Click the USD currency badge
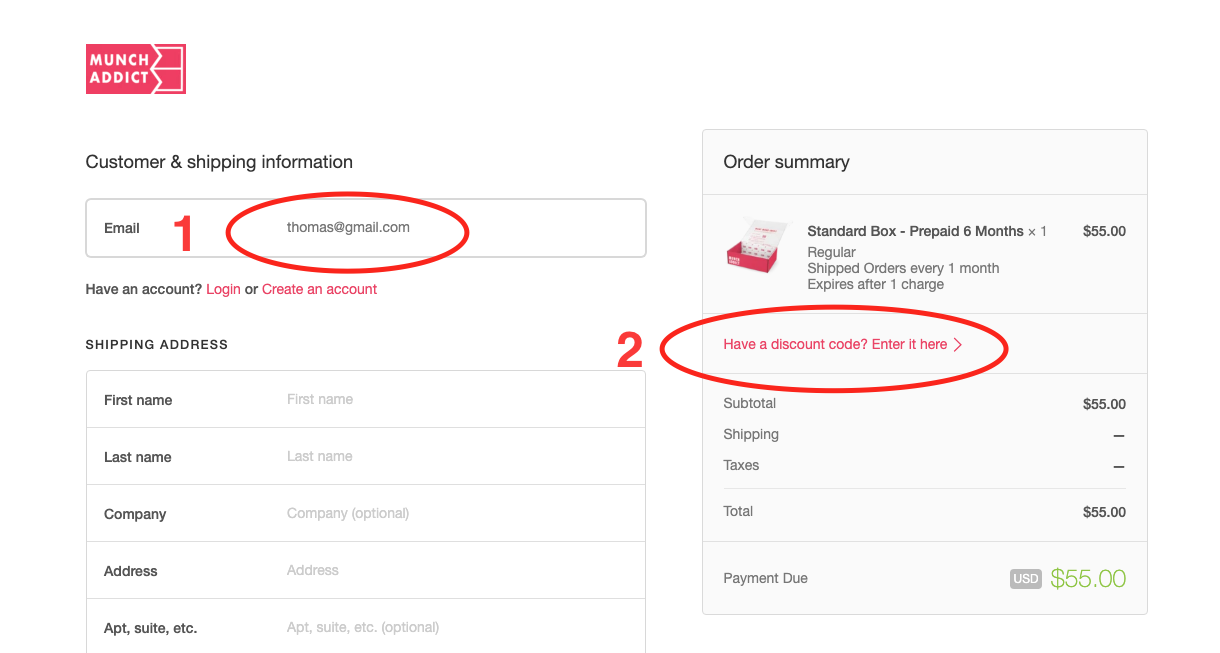 pyautogui.click(x=1026, y=578)
